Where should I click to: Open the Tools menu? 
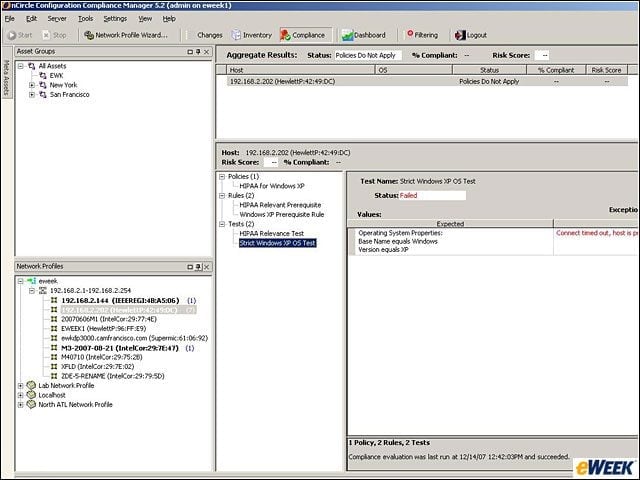click(85, 19)
